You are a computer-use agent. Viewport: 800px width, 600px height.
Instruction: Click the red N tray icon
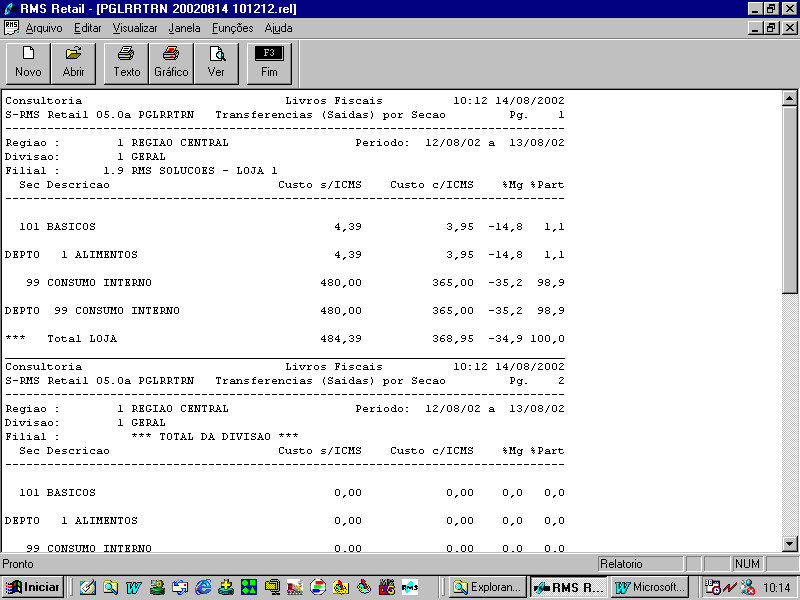(730, 588)
